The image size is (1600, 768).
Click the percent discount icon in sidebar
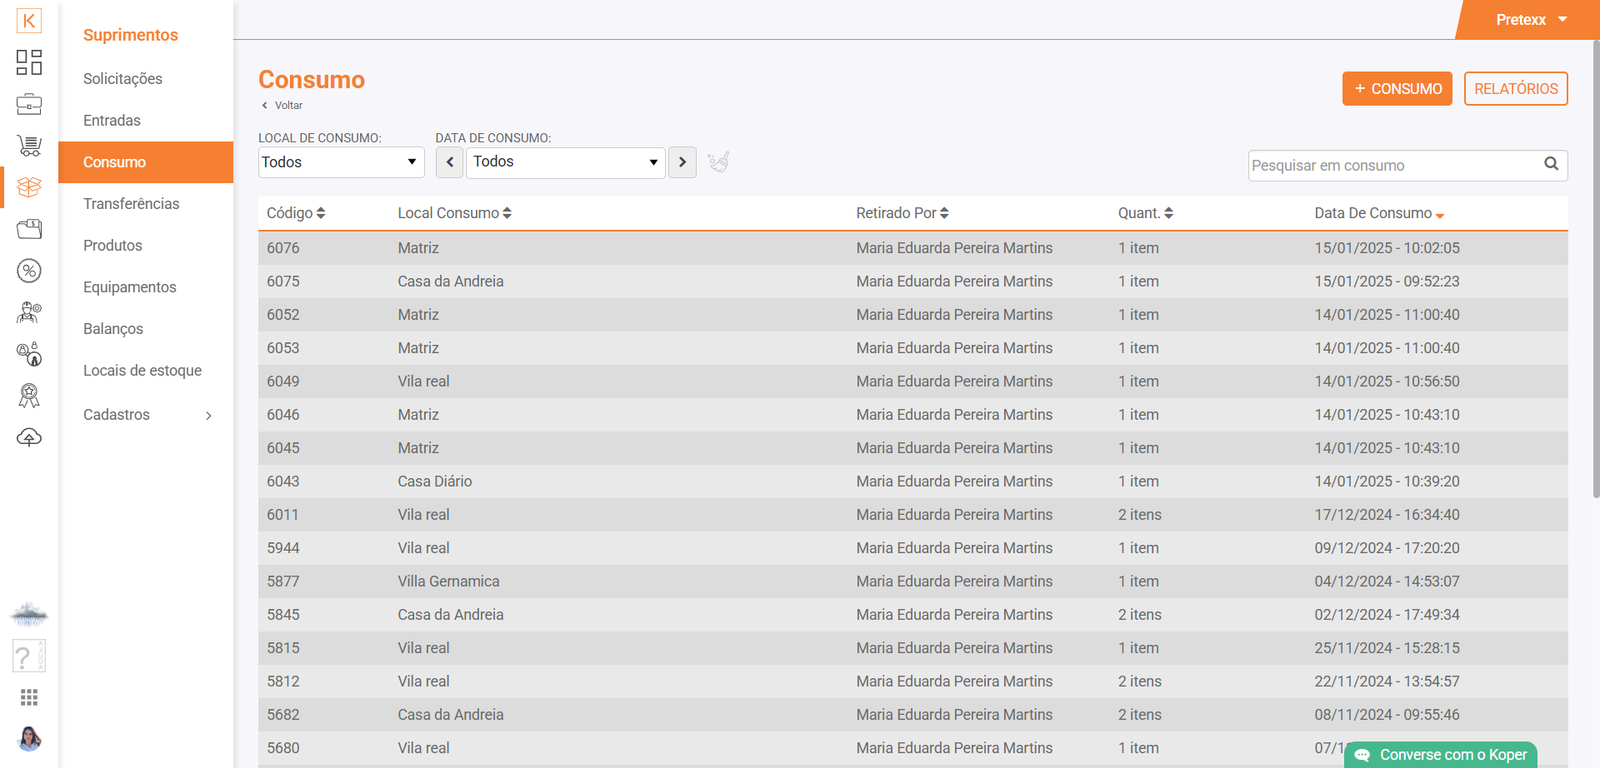[x=29, y=271]
